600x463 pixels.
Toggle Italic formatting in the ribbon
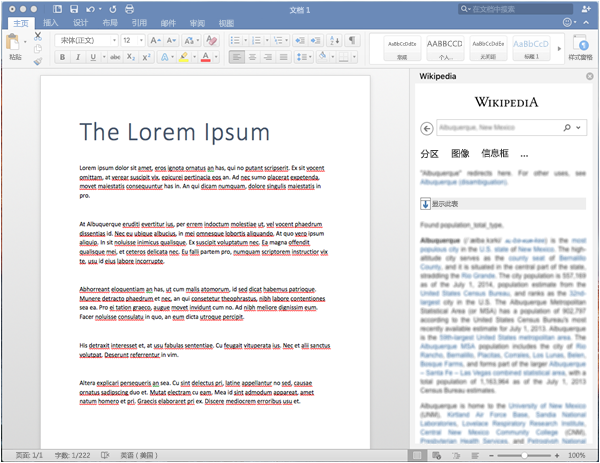point(77,57)
